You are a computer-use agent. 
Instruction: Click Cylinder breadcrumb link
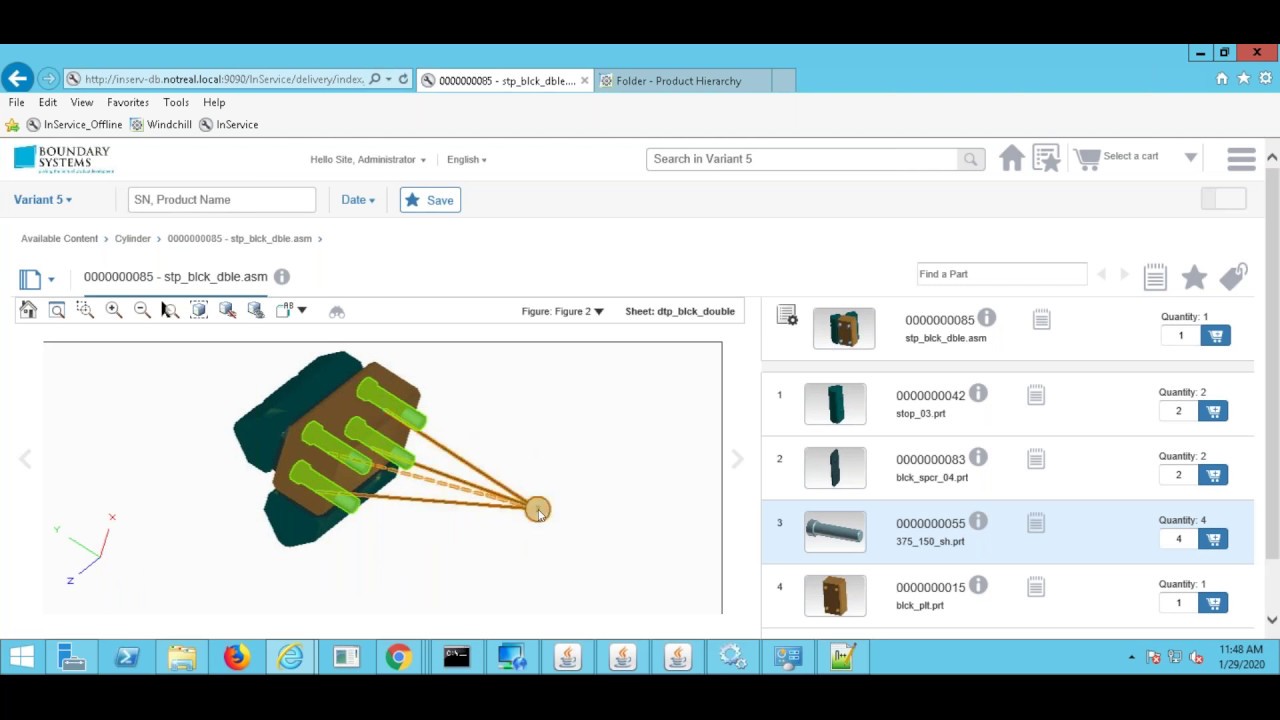pos(132,239)
